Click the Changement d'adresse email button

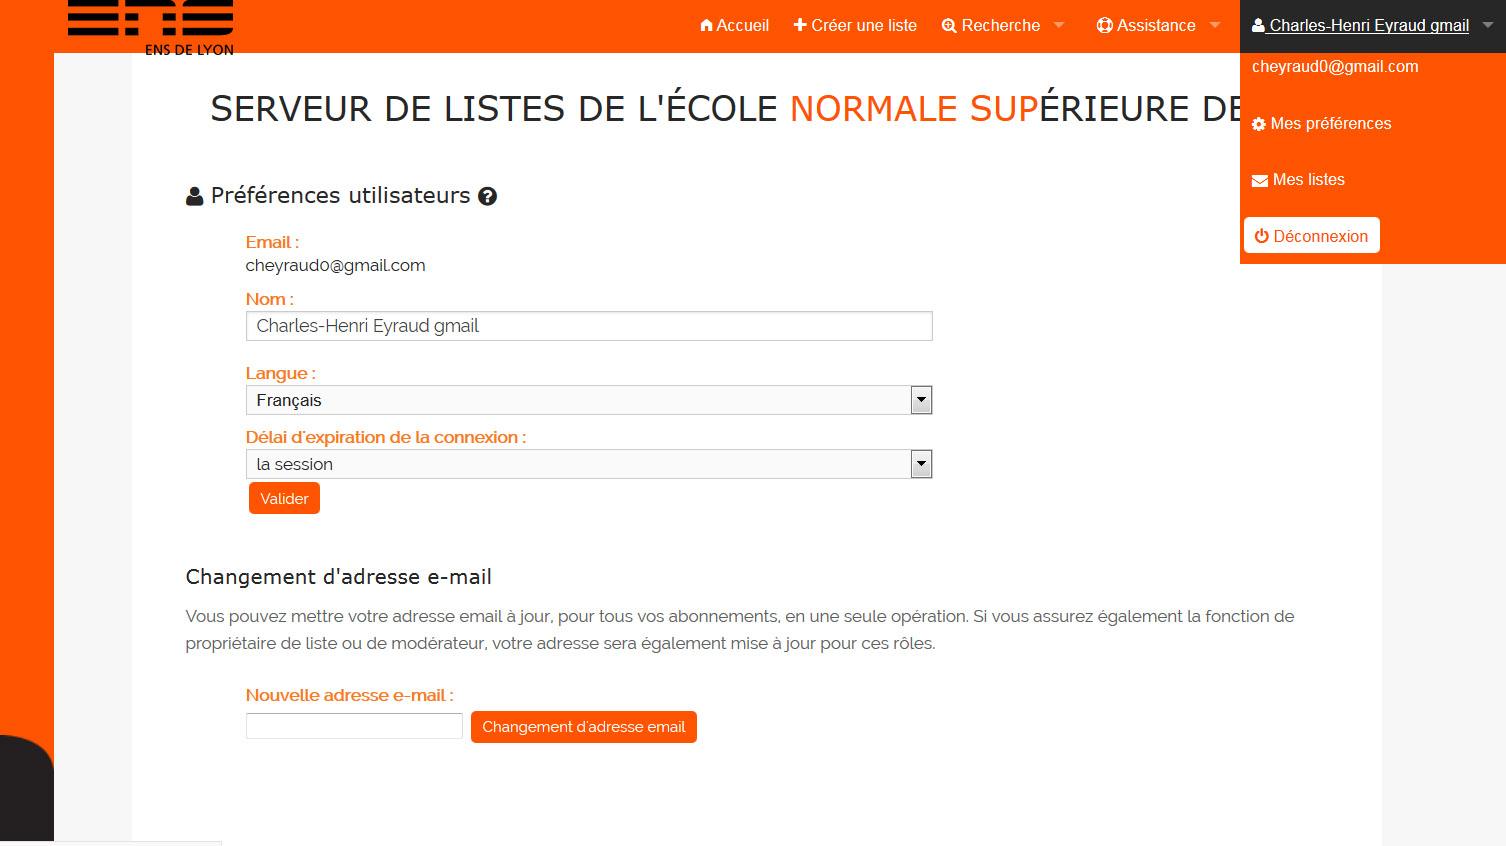pos(583,727)
